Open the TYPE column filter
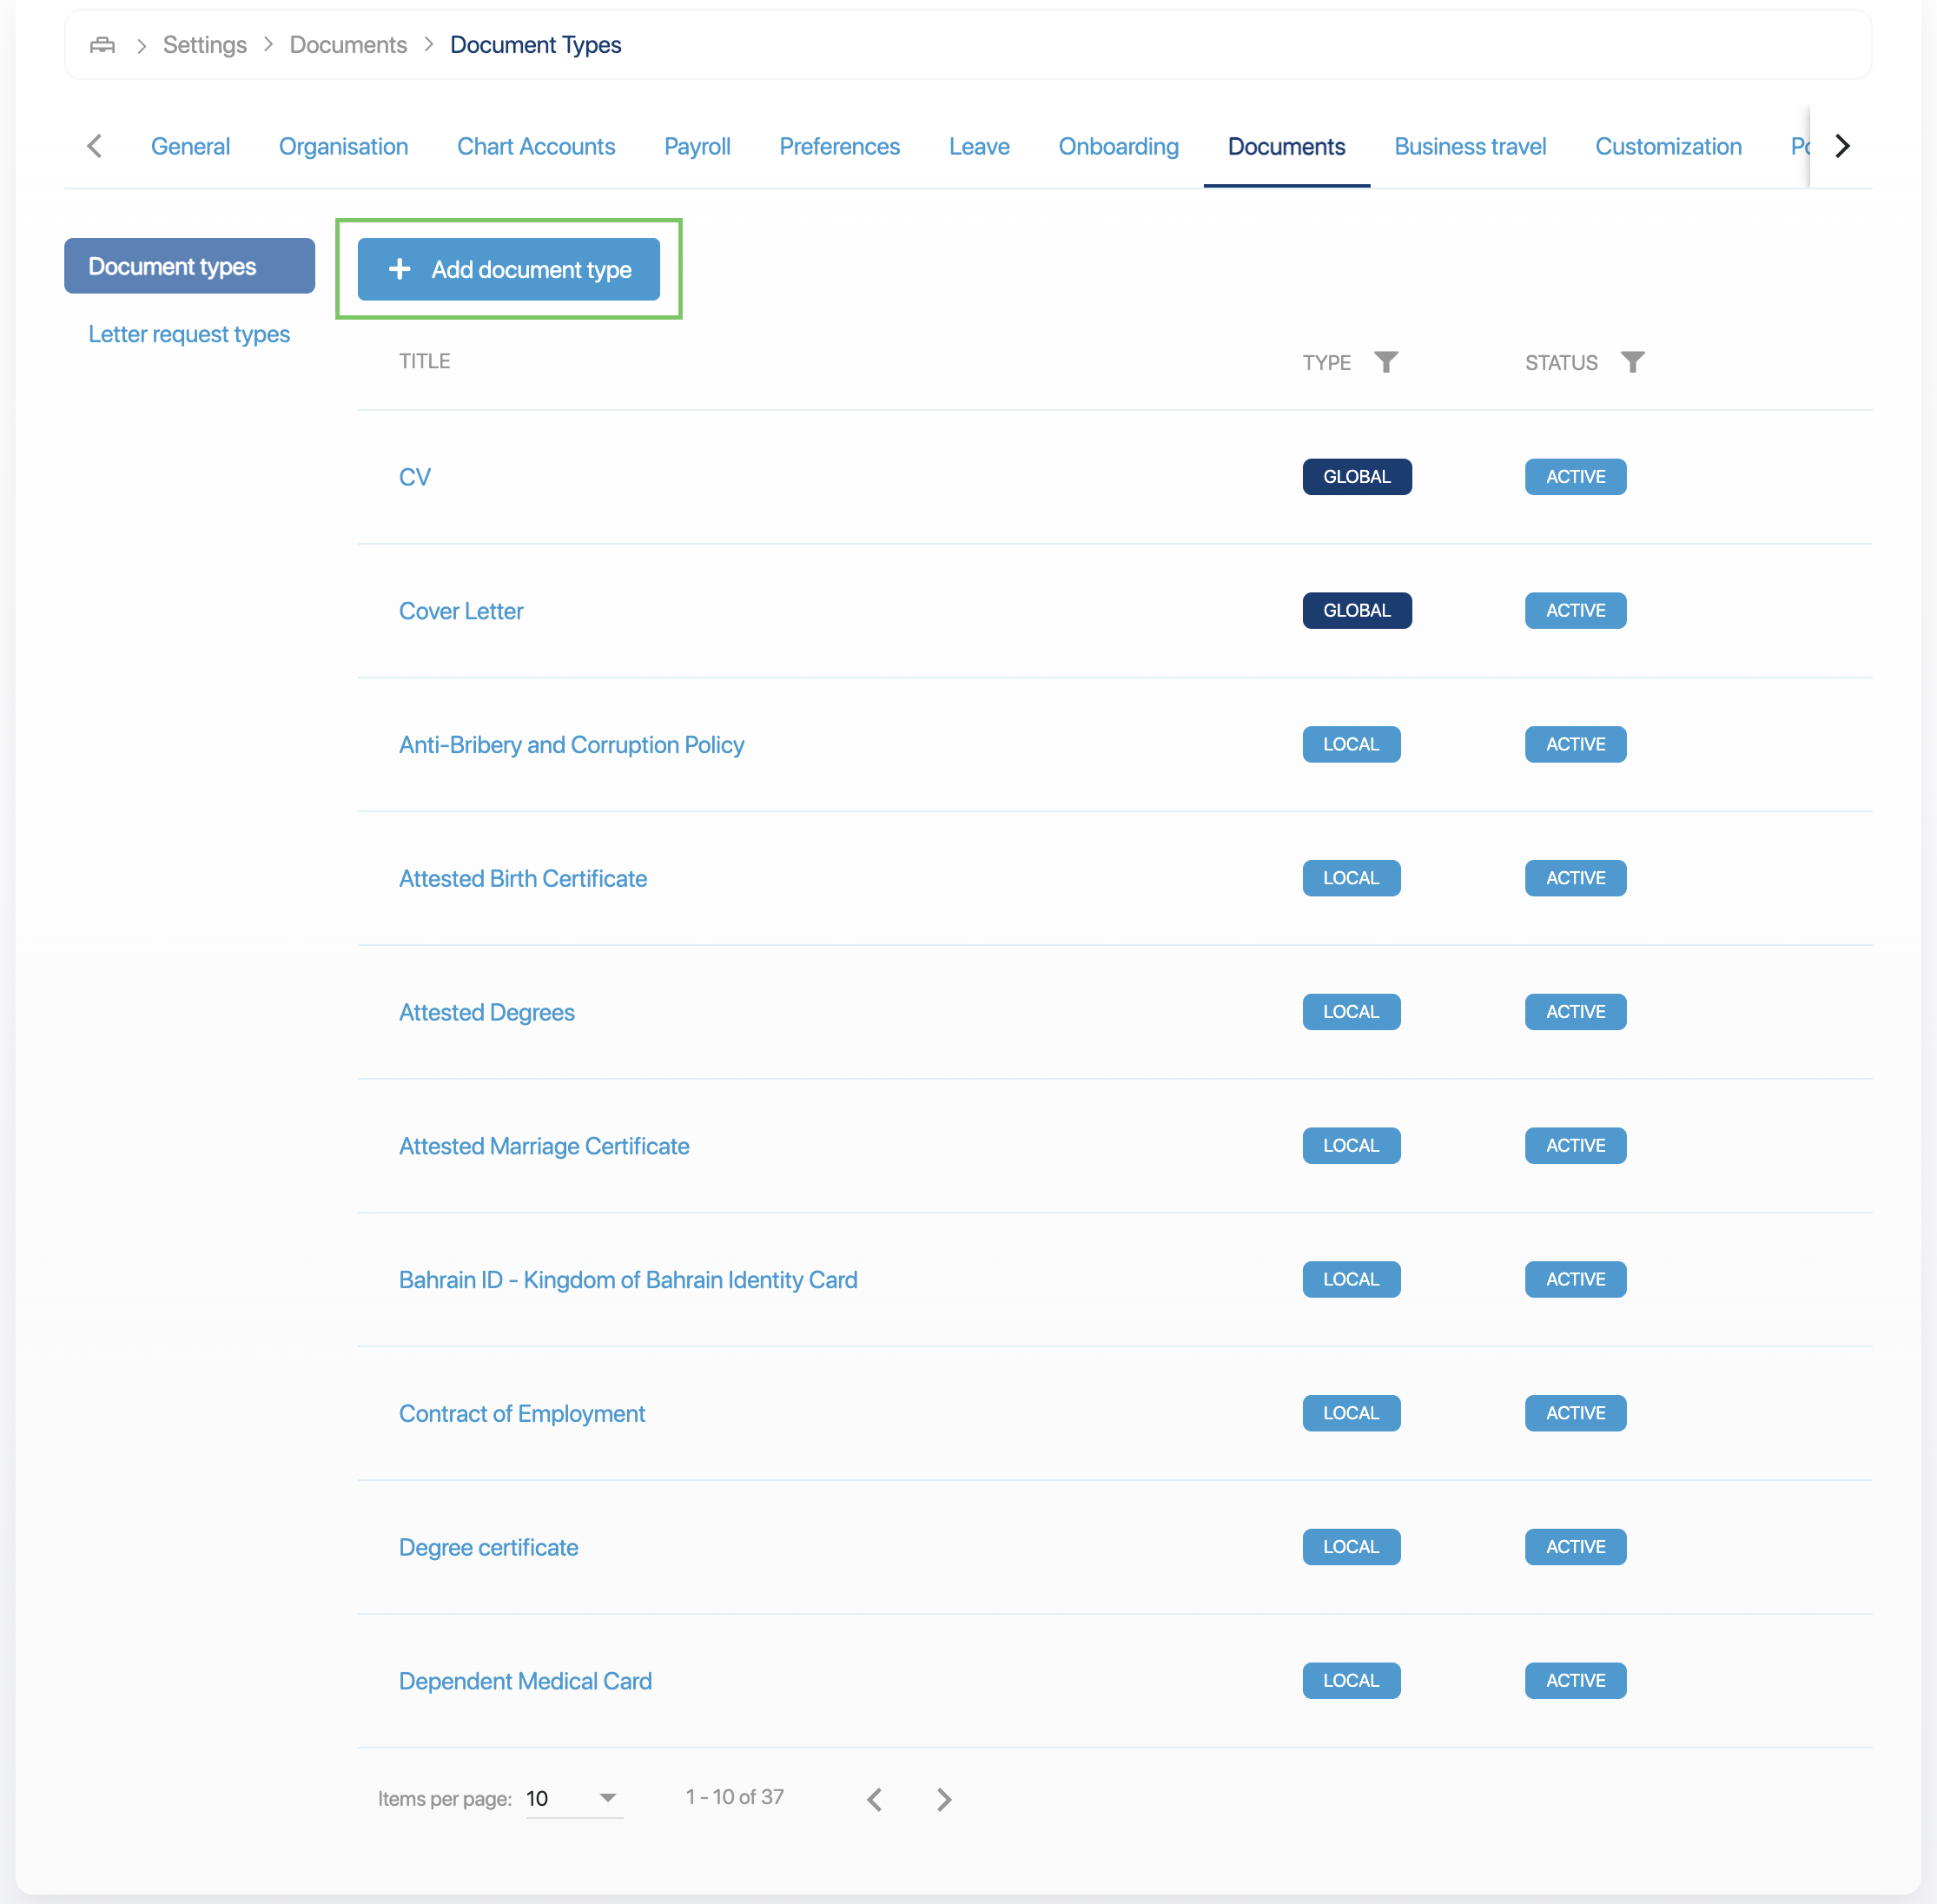The width and height of the screenshot is (1937, 1904). click(x=1387, y=362)
